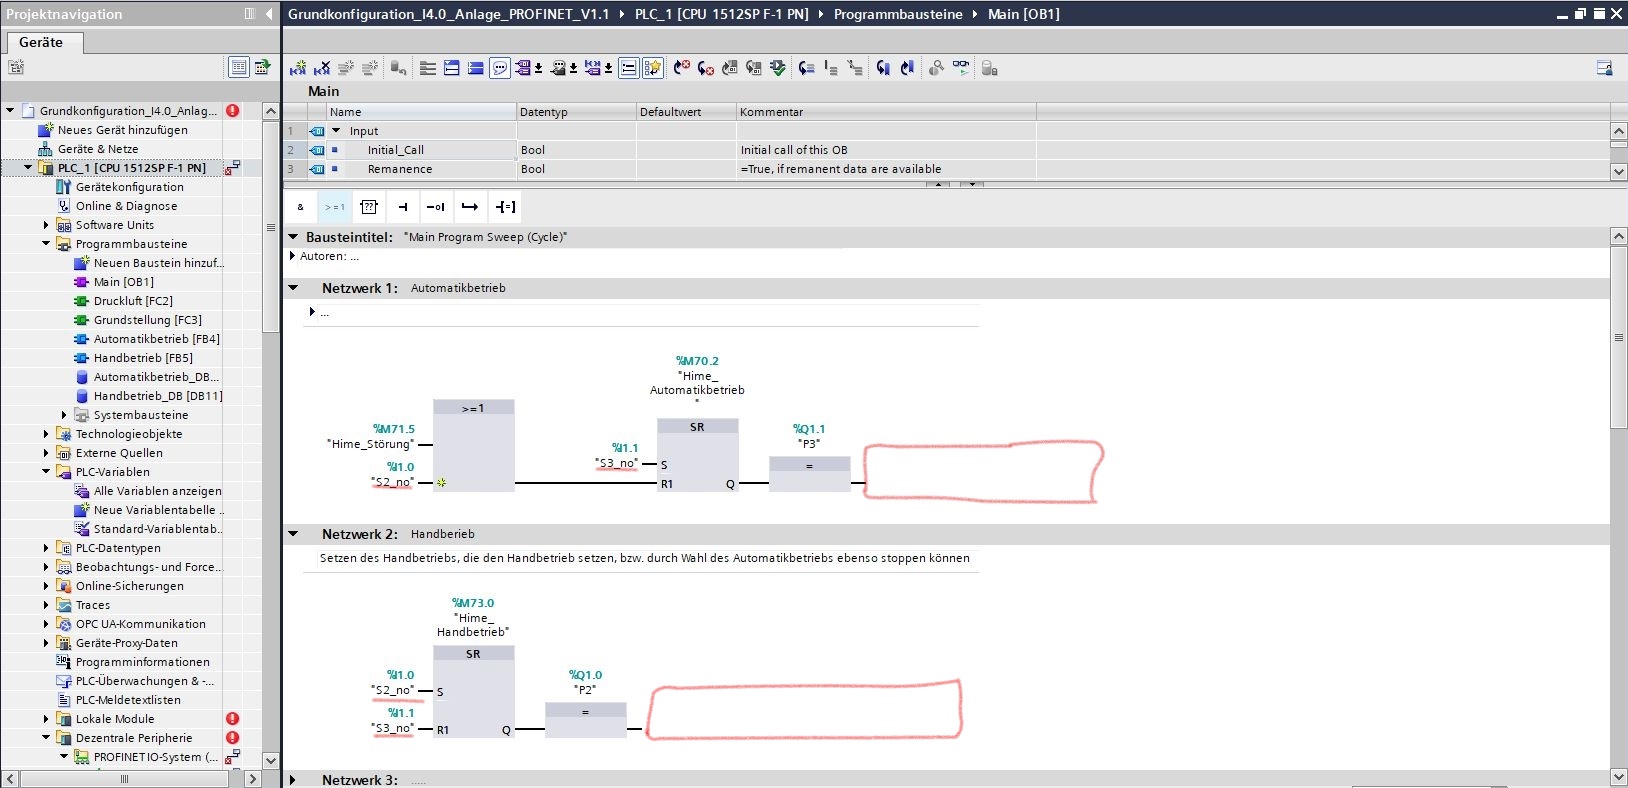Collapse Netzwerk 1 Automatikbetrieb section

point(293,288)
